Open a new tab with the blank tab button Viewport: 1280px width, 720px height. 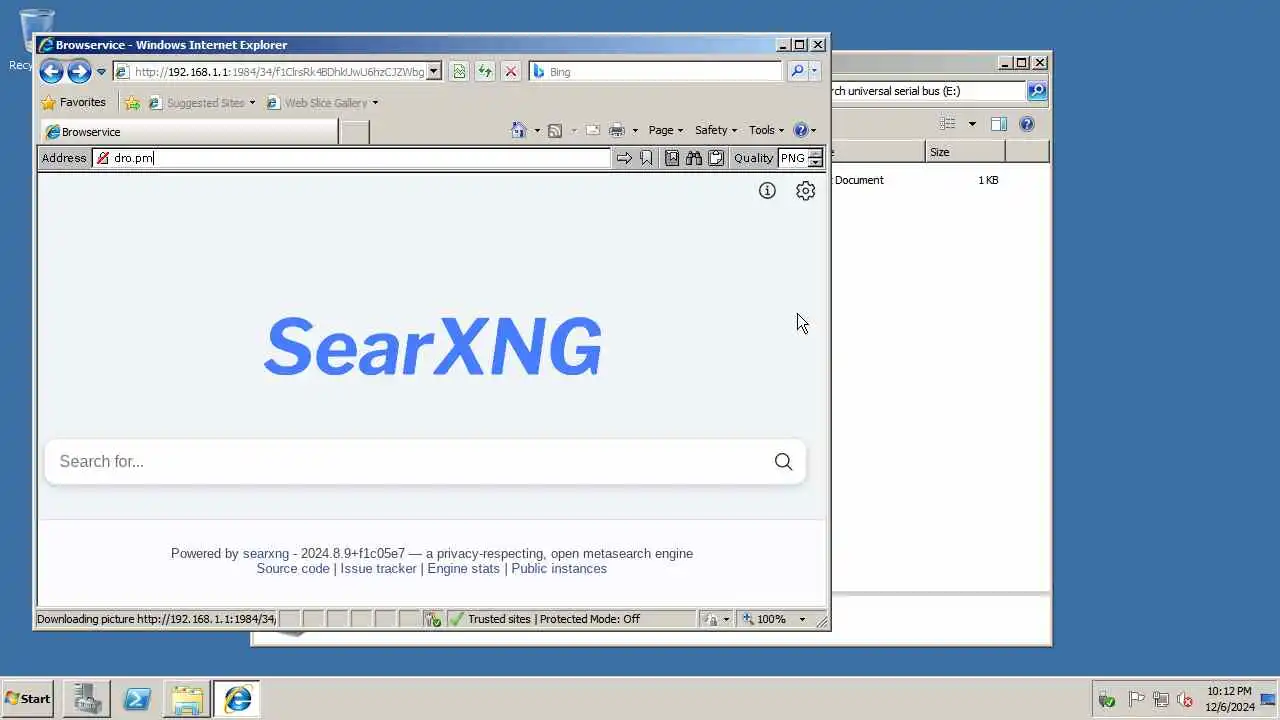(355, 132)
